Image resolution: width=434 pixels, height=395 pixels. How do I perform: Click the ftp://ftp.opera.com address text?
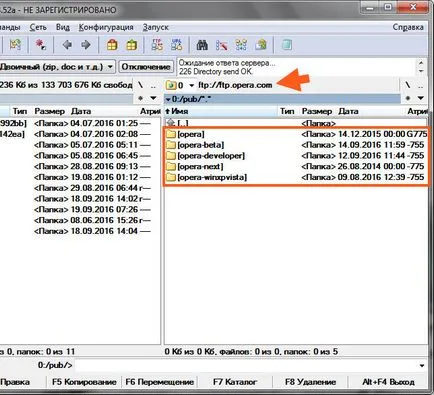click(235, 85)
